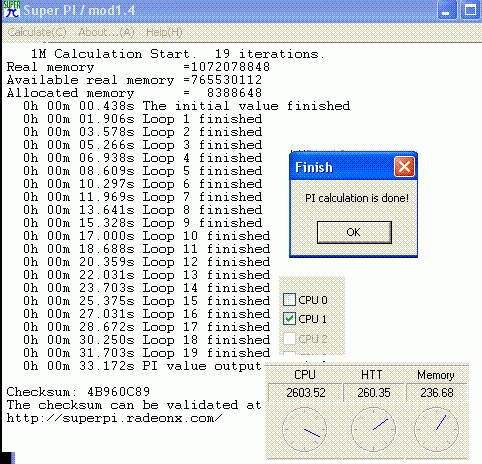Click the 'Loop 8 finished' line
The height and width of the screenshot is (464, 482).
coord(142,210)
